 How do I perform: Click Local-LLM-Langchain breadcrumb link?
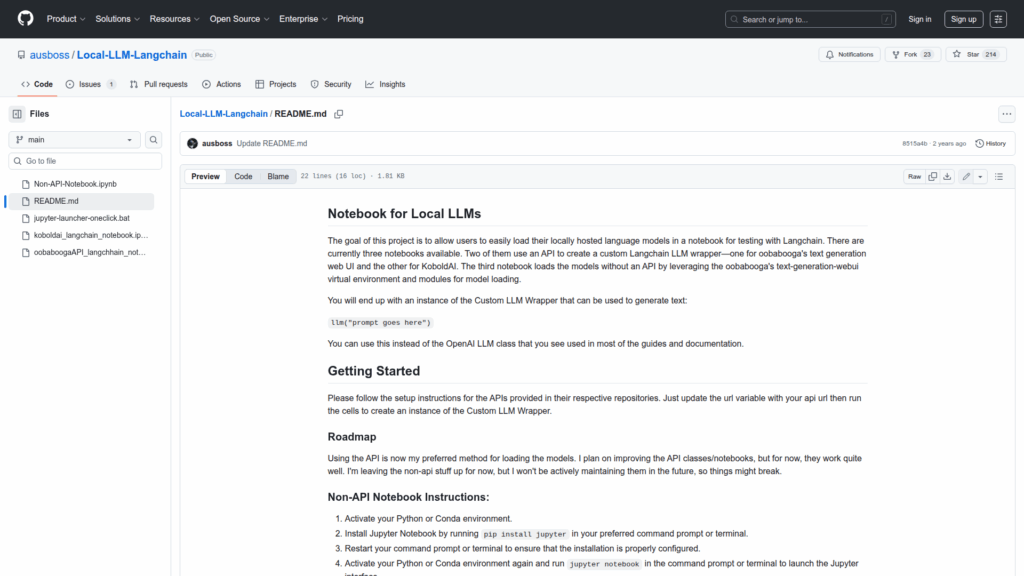click(223, 114)
